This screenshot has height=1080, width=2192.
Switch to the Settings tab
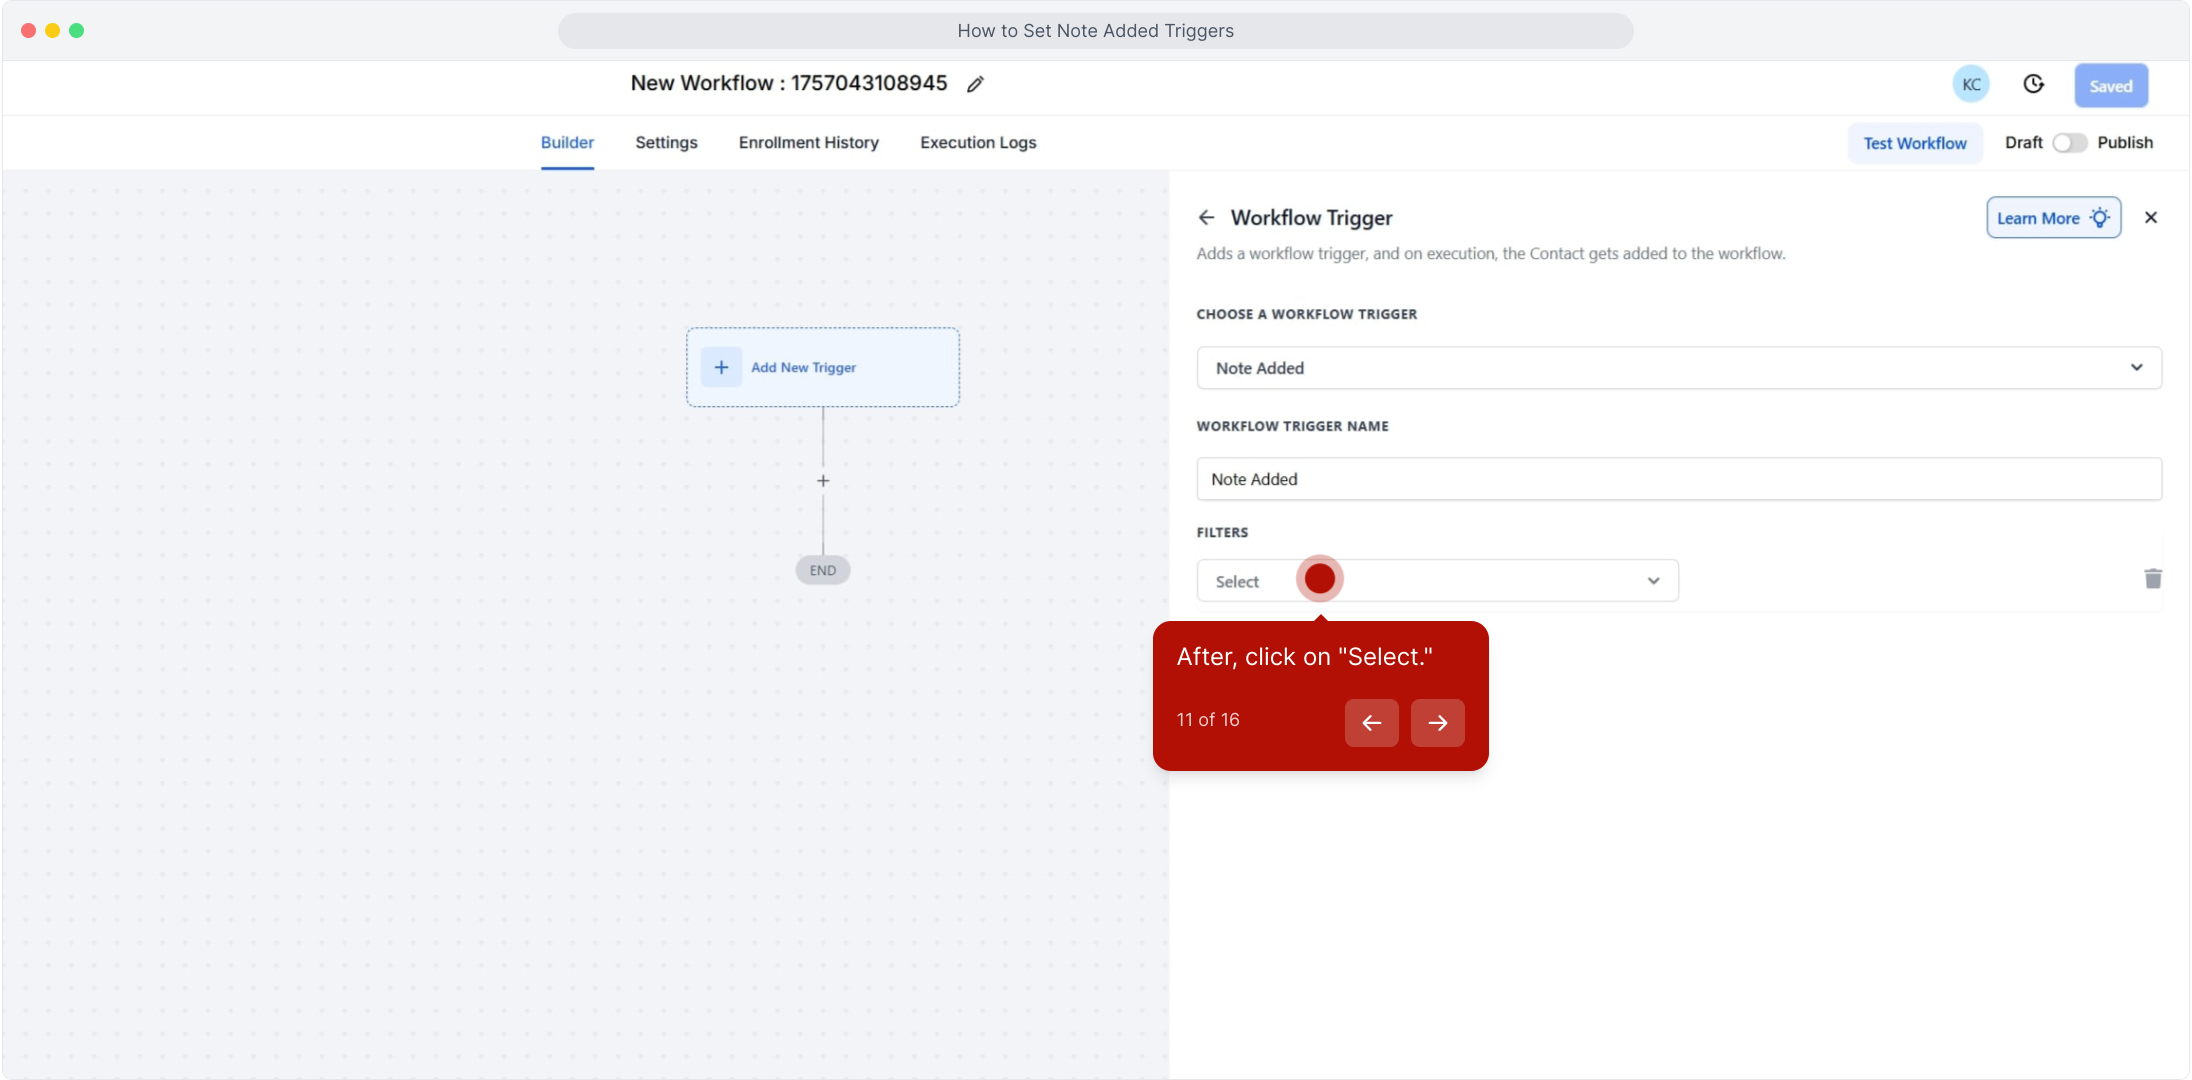pyautogui.click(x=666, y=143)
